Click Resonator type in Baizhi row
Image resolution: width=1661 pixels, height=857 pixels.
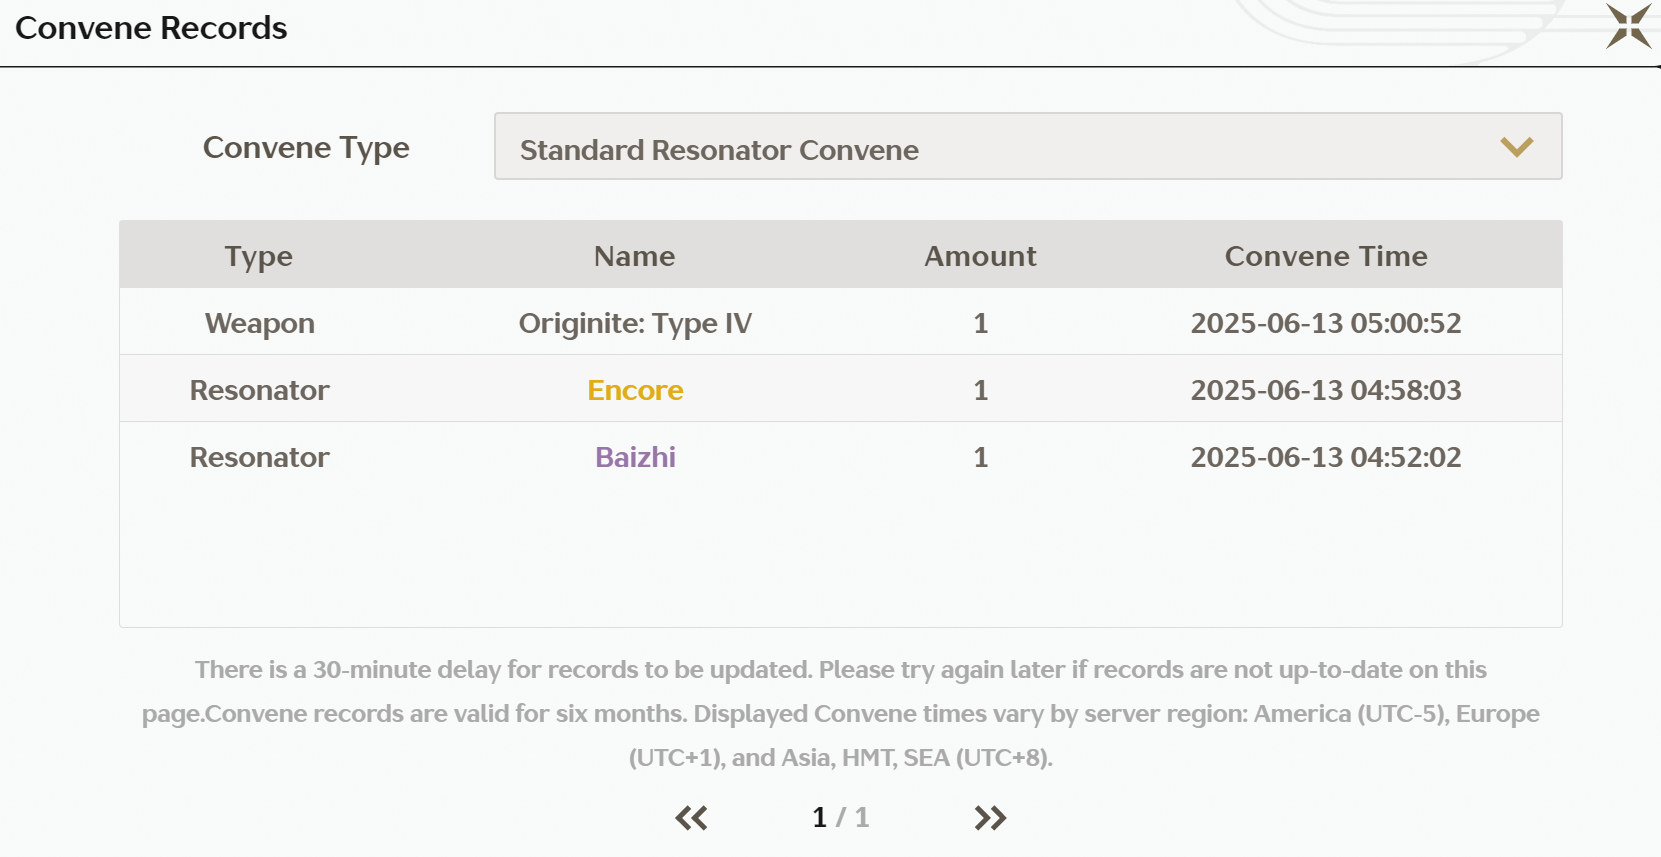260,457
